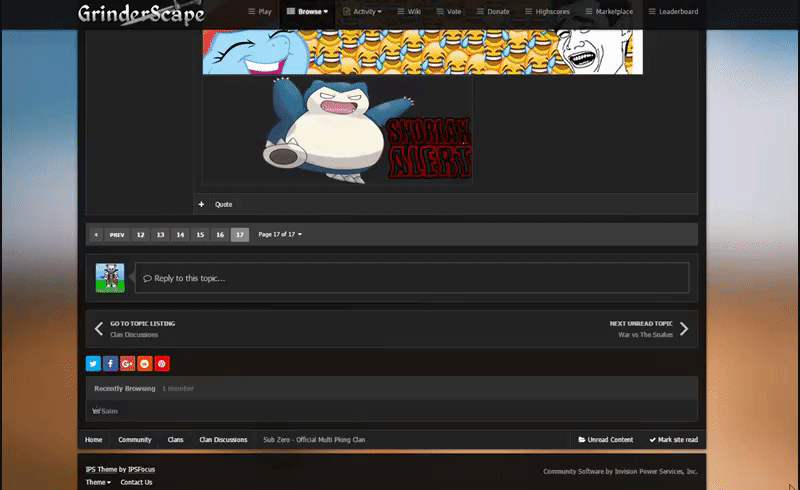Viewport: 800px width, 490px height.
Task: Click the right chevron for next topic
Action: pos(684,329)
